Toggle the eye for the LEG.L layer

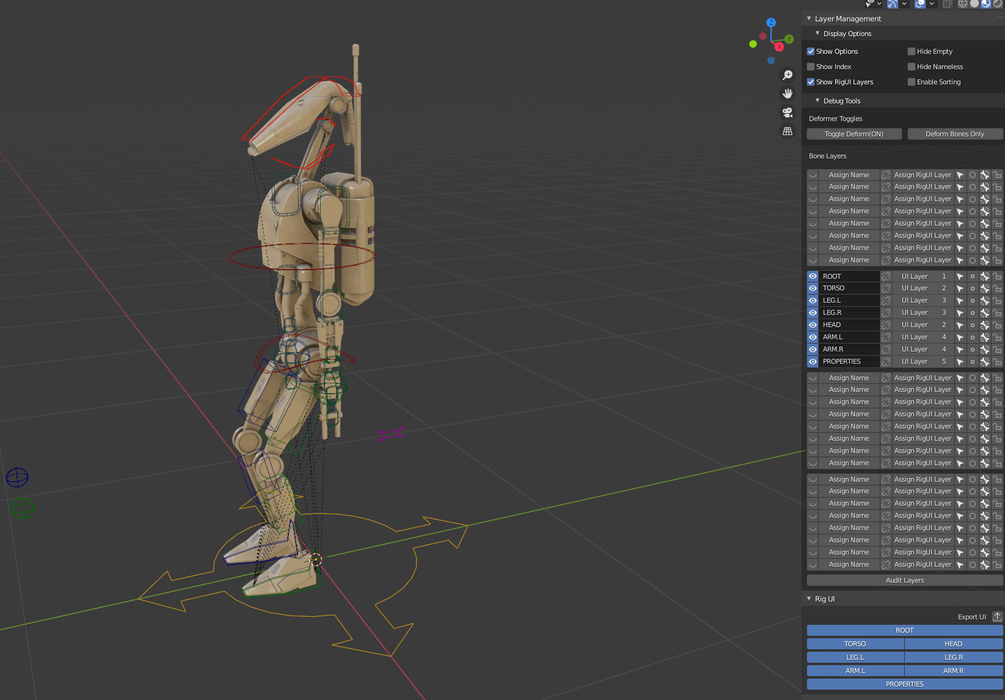[x=812, y=301]
